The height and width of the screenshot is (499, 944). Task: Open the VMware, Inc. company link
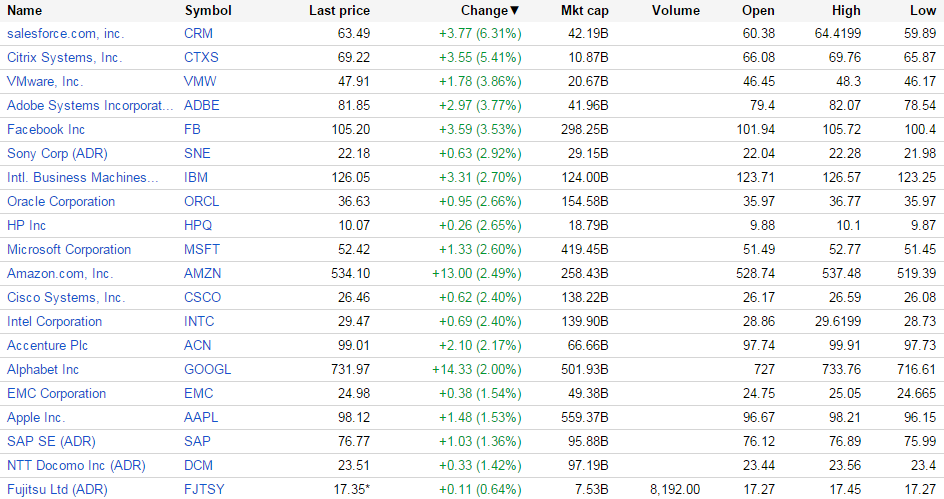point(45,81)
